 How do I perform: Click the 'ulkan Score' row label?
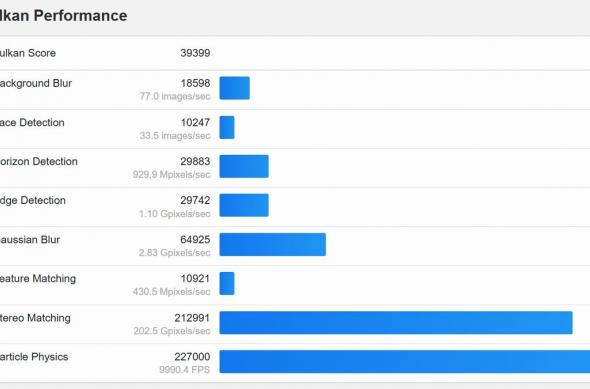click(x=28, y=53)
